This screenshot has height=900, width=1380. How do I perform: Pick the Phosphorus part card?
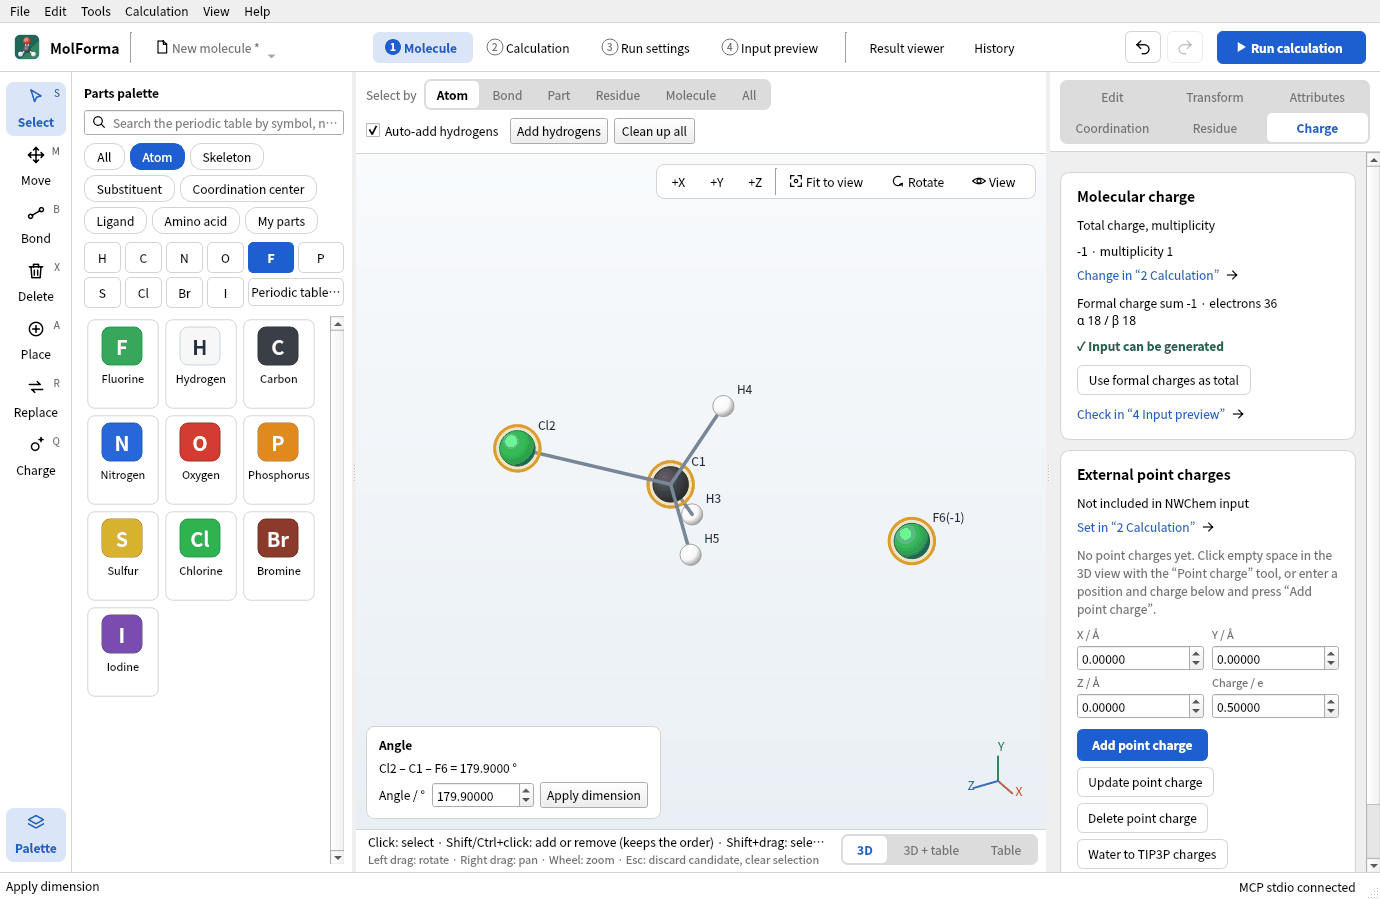279,460
